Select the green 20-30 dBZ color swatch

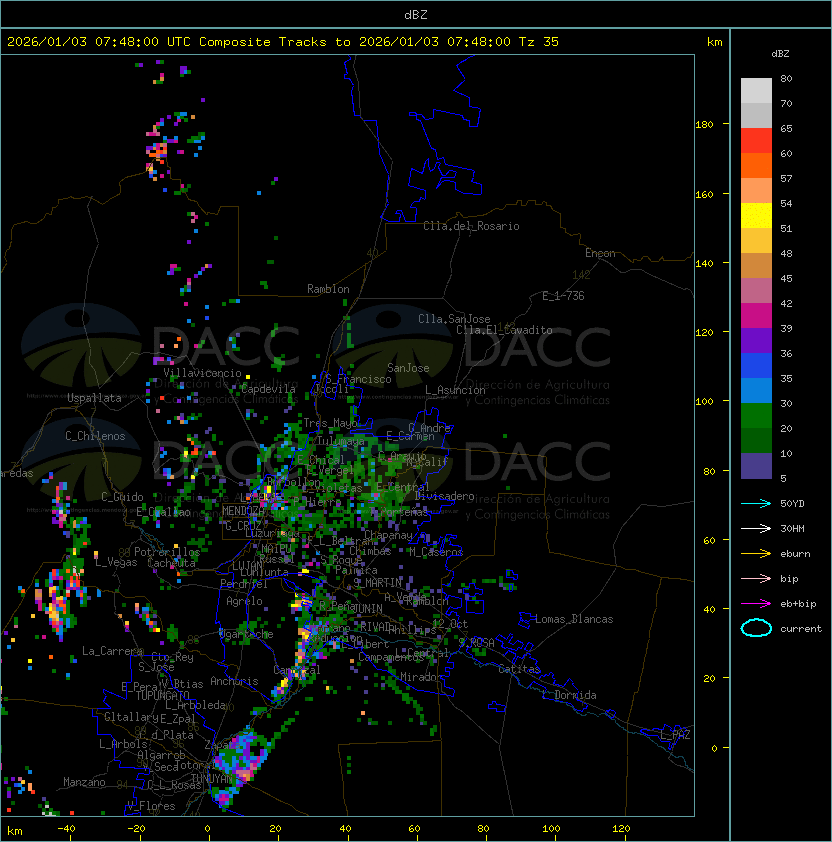coord(756,416)
